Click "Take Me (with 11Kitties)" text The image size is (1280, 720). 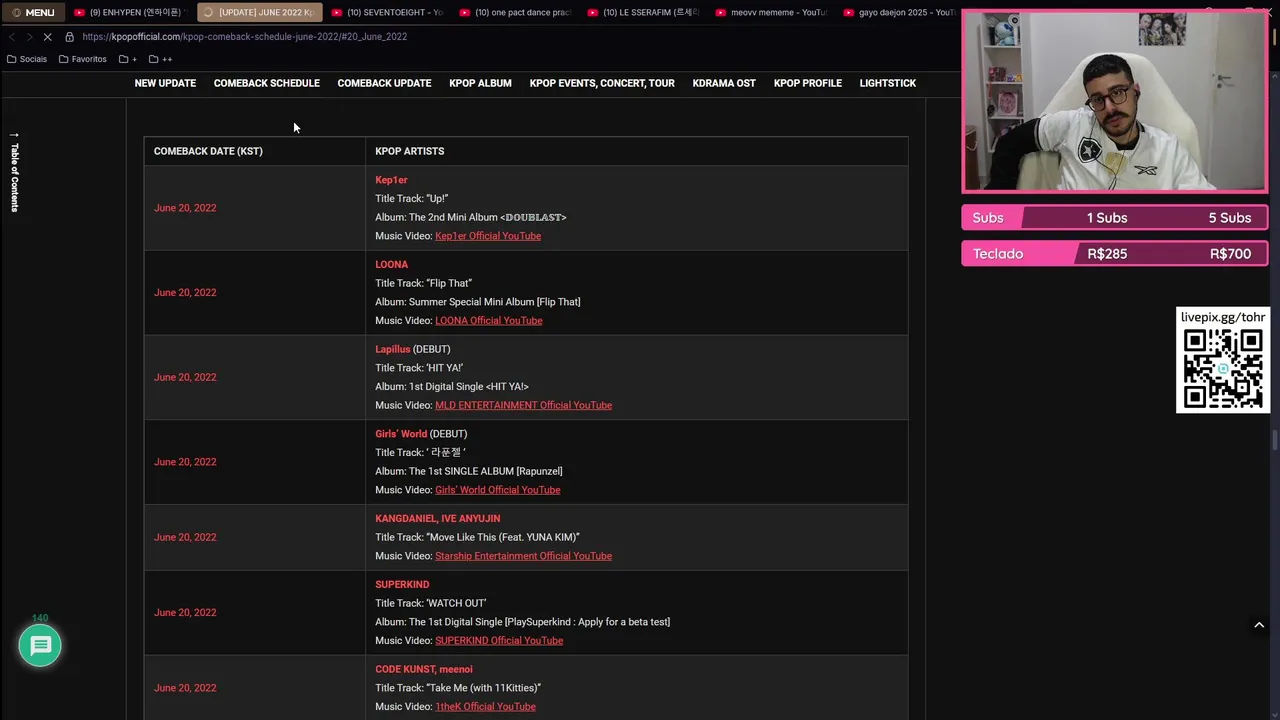click(x=483, y=688)
